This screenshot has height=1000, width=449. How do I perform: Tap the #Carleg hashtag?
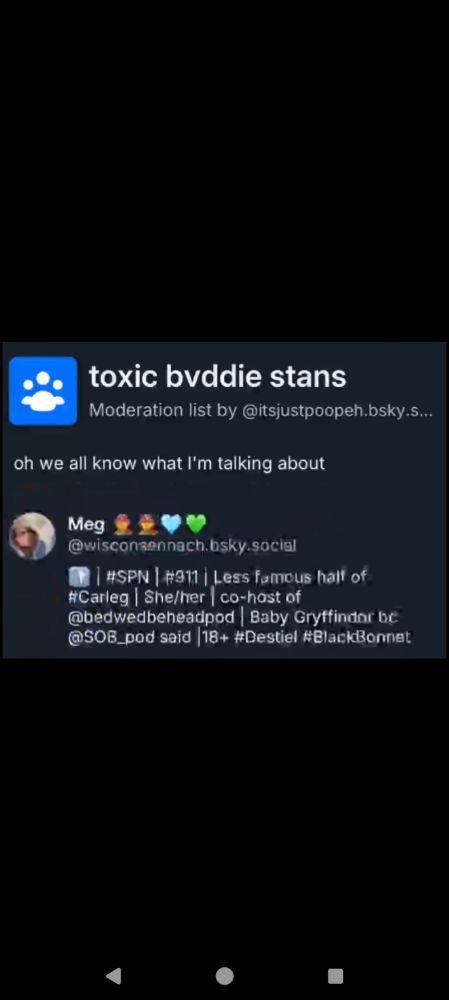98,598
